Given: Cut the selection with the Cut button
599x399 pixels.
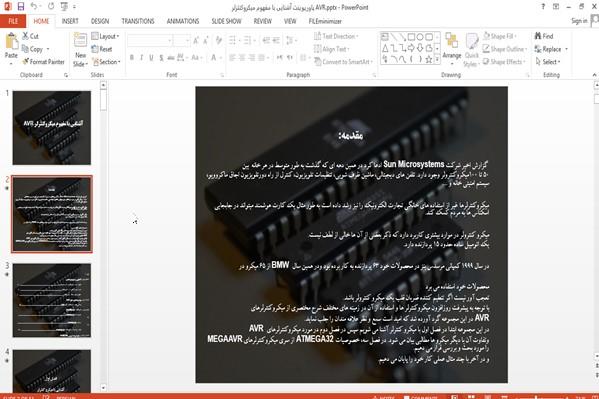Looking at the screenshot, I should click(30, 36).
